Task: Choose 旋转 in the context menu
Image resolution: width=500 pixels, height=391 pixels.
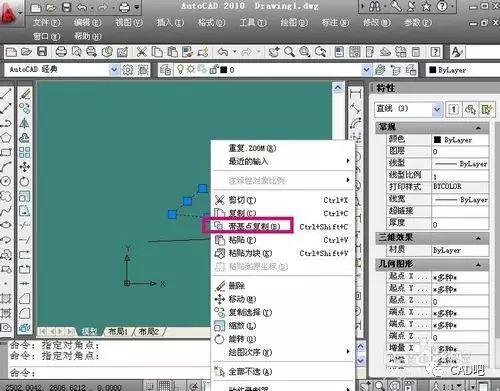Action: tap(283, 339)
